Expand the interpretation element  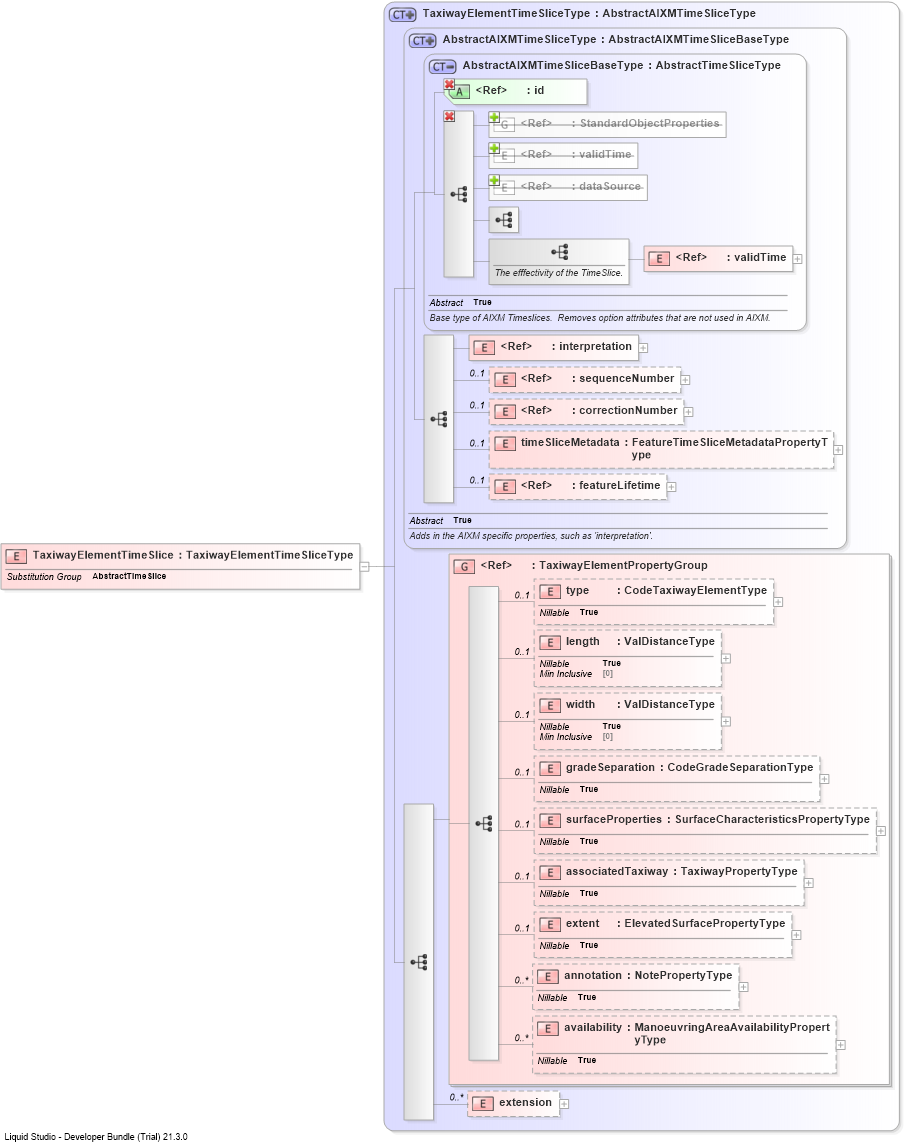click(x=643, y=348)
